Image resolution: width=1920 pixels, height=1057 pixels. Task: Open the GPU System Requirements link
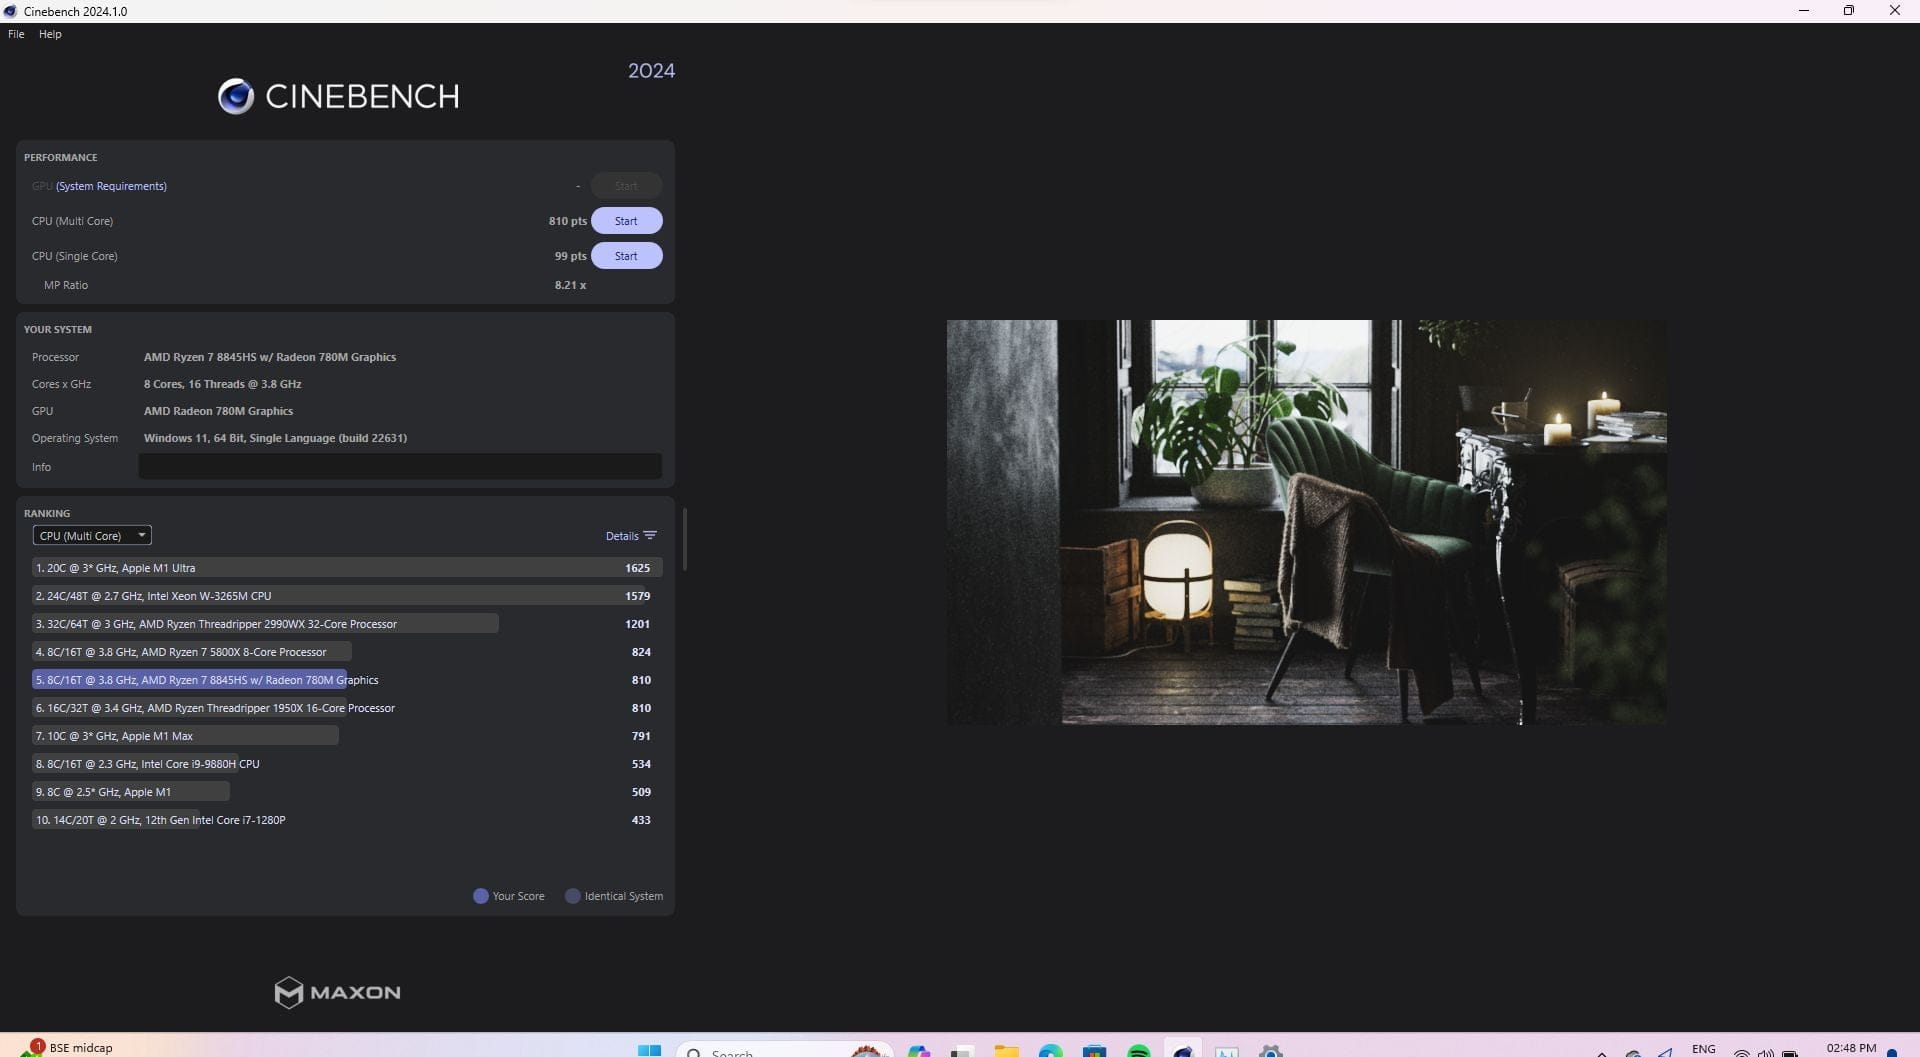111,186
